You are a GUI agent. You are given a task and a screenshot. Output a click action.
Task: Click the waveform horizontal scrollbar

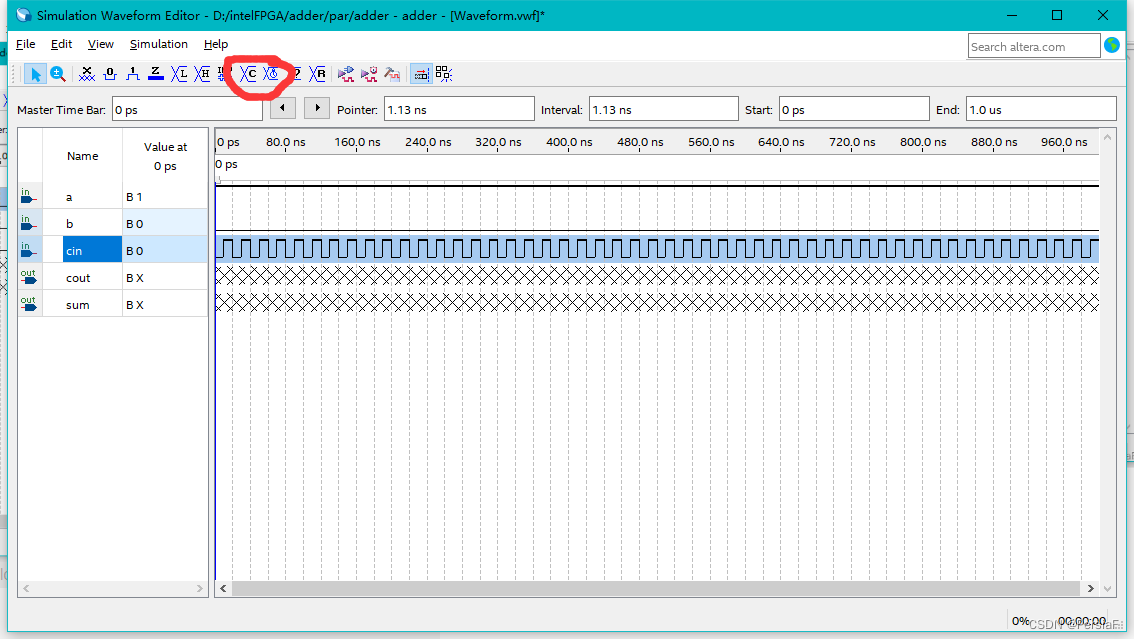(657, 588)
